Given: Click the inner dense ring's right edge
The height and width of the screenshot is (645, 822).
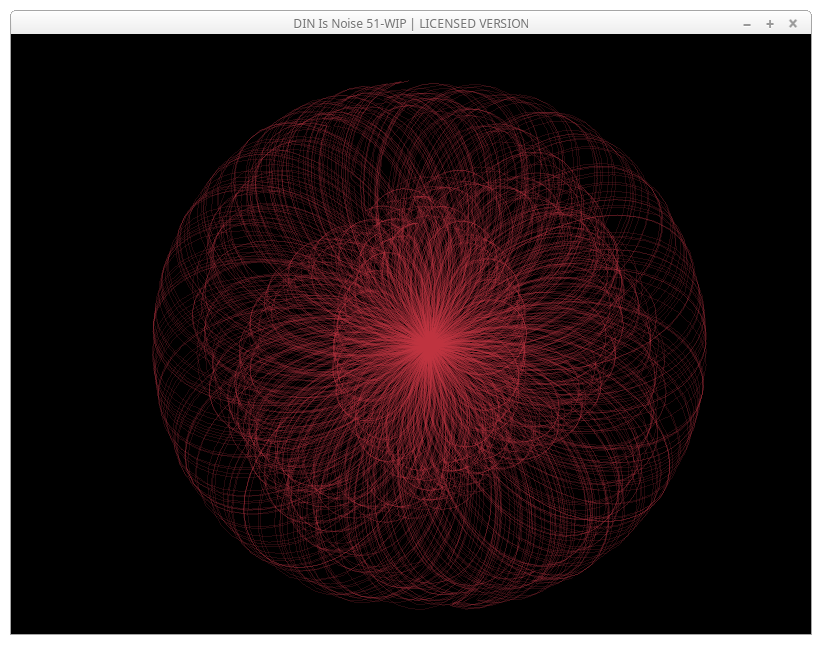Looking at the screenshot, I should pyautogui.click(x=525, y=342).
